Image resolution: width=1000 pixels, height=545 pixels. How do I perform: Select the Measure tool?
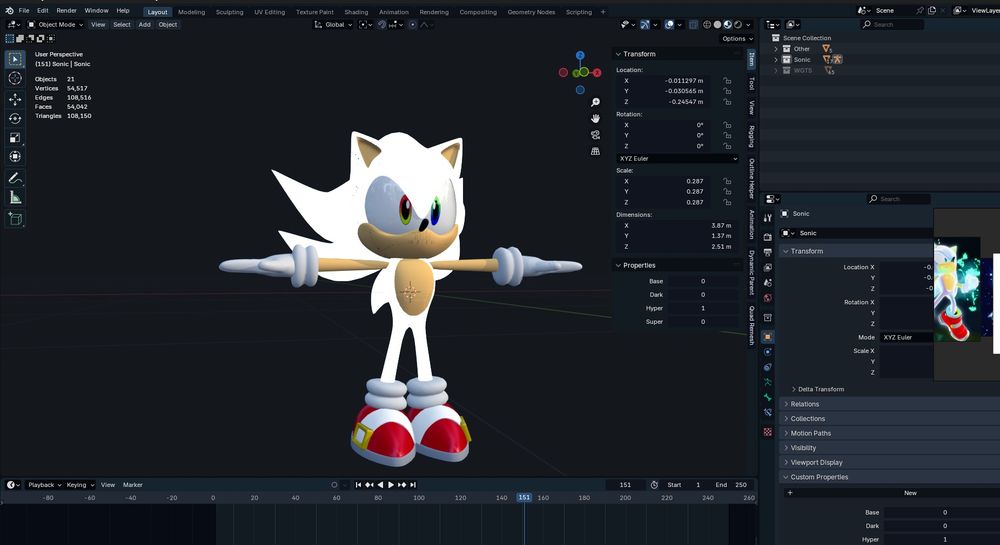(15, 198)
